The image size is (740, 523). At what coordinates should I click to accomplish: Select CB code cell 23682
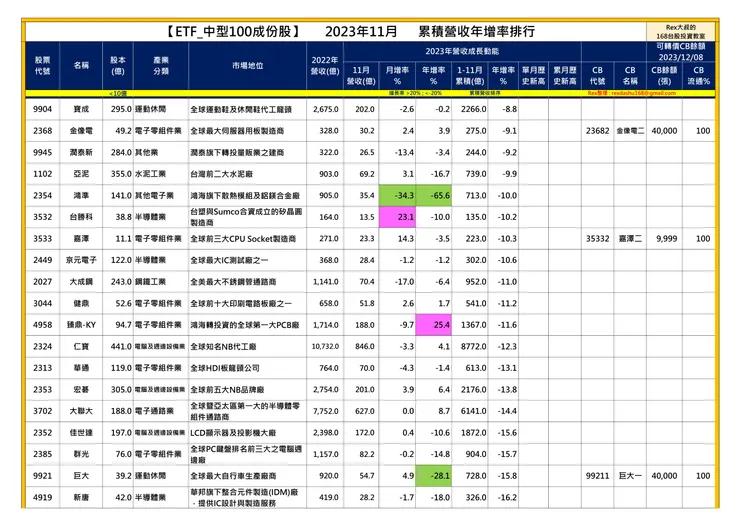tap(597, 131)
